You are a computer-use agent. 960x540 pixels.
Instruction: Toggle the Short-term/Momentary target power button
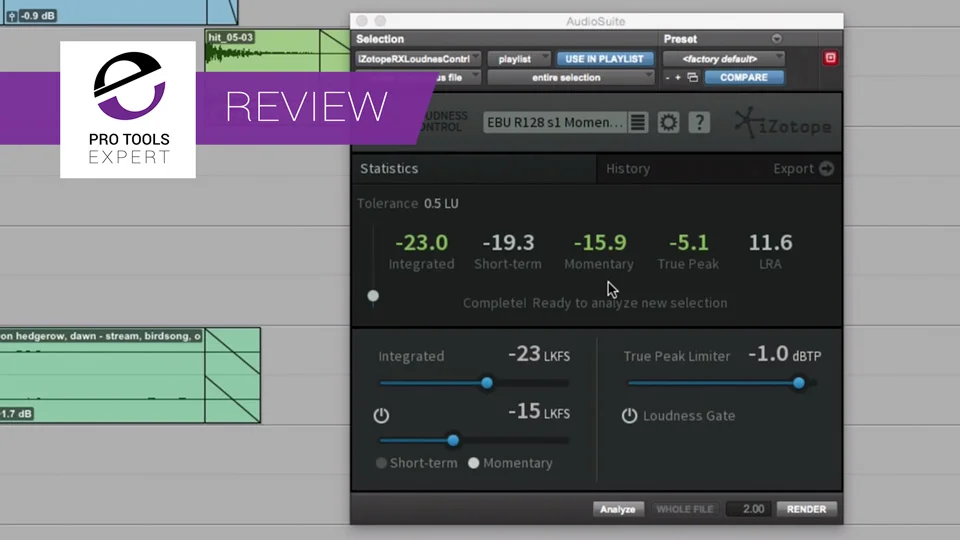click(381, 416)
